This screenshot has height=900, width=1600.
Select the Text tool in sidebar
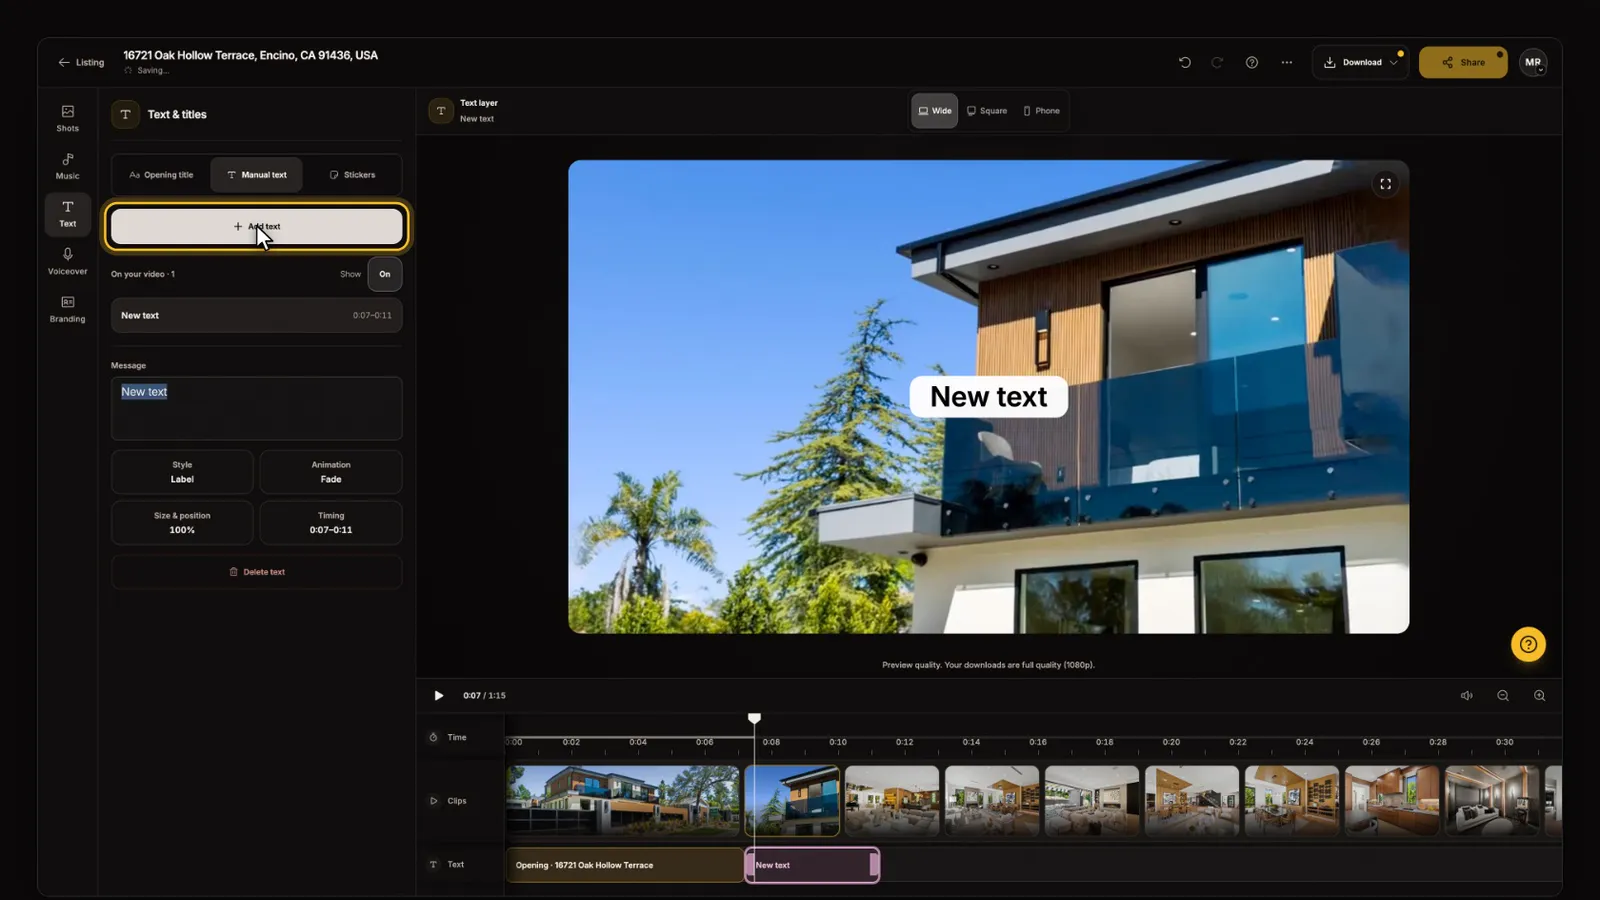(67, 214)
